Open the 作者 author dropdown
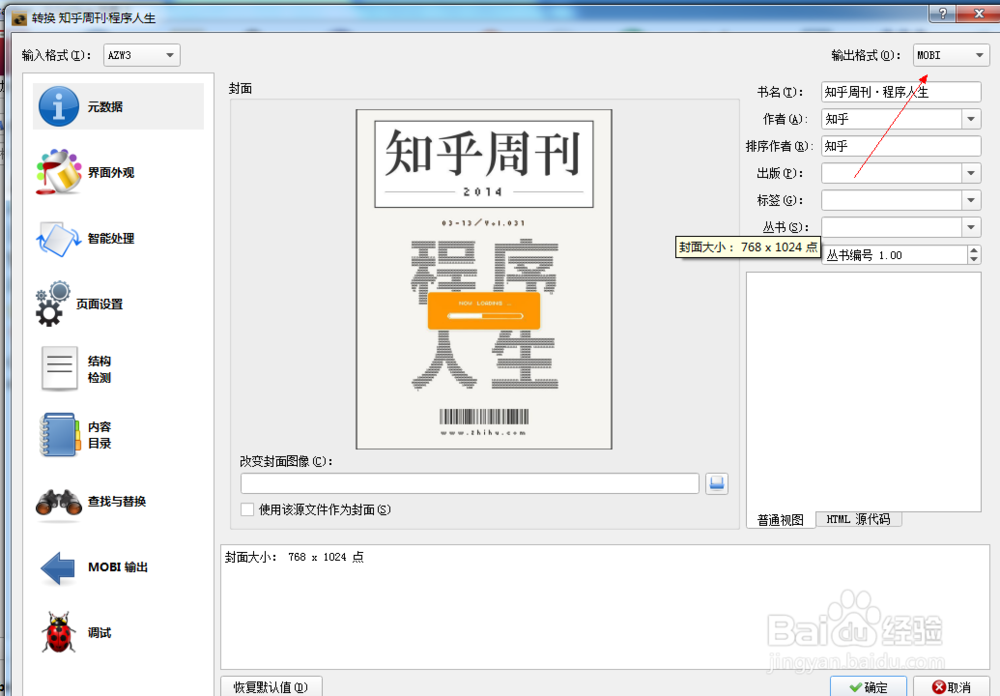 point(972,118)
